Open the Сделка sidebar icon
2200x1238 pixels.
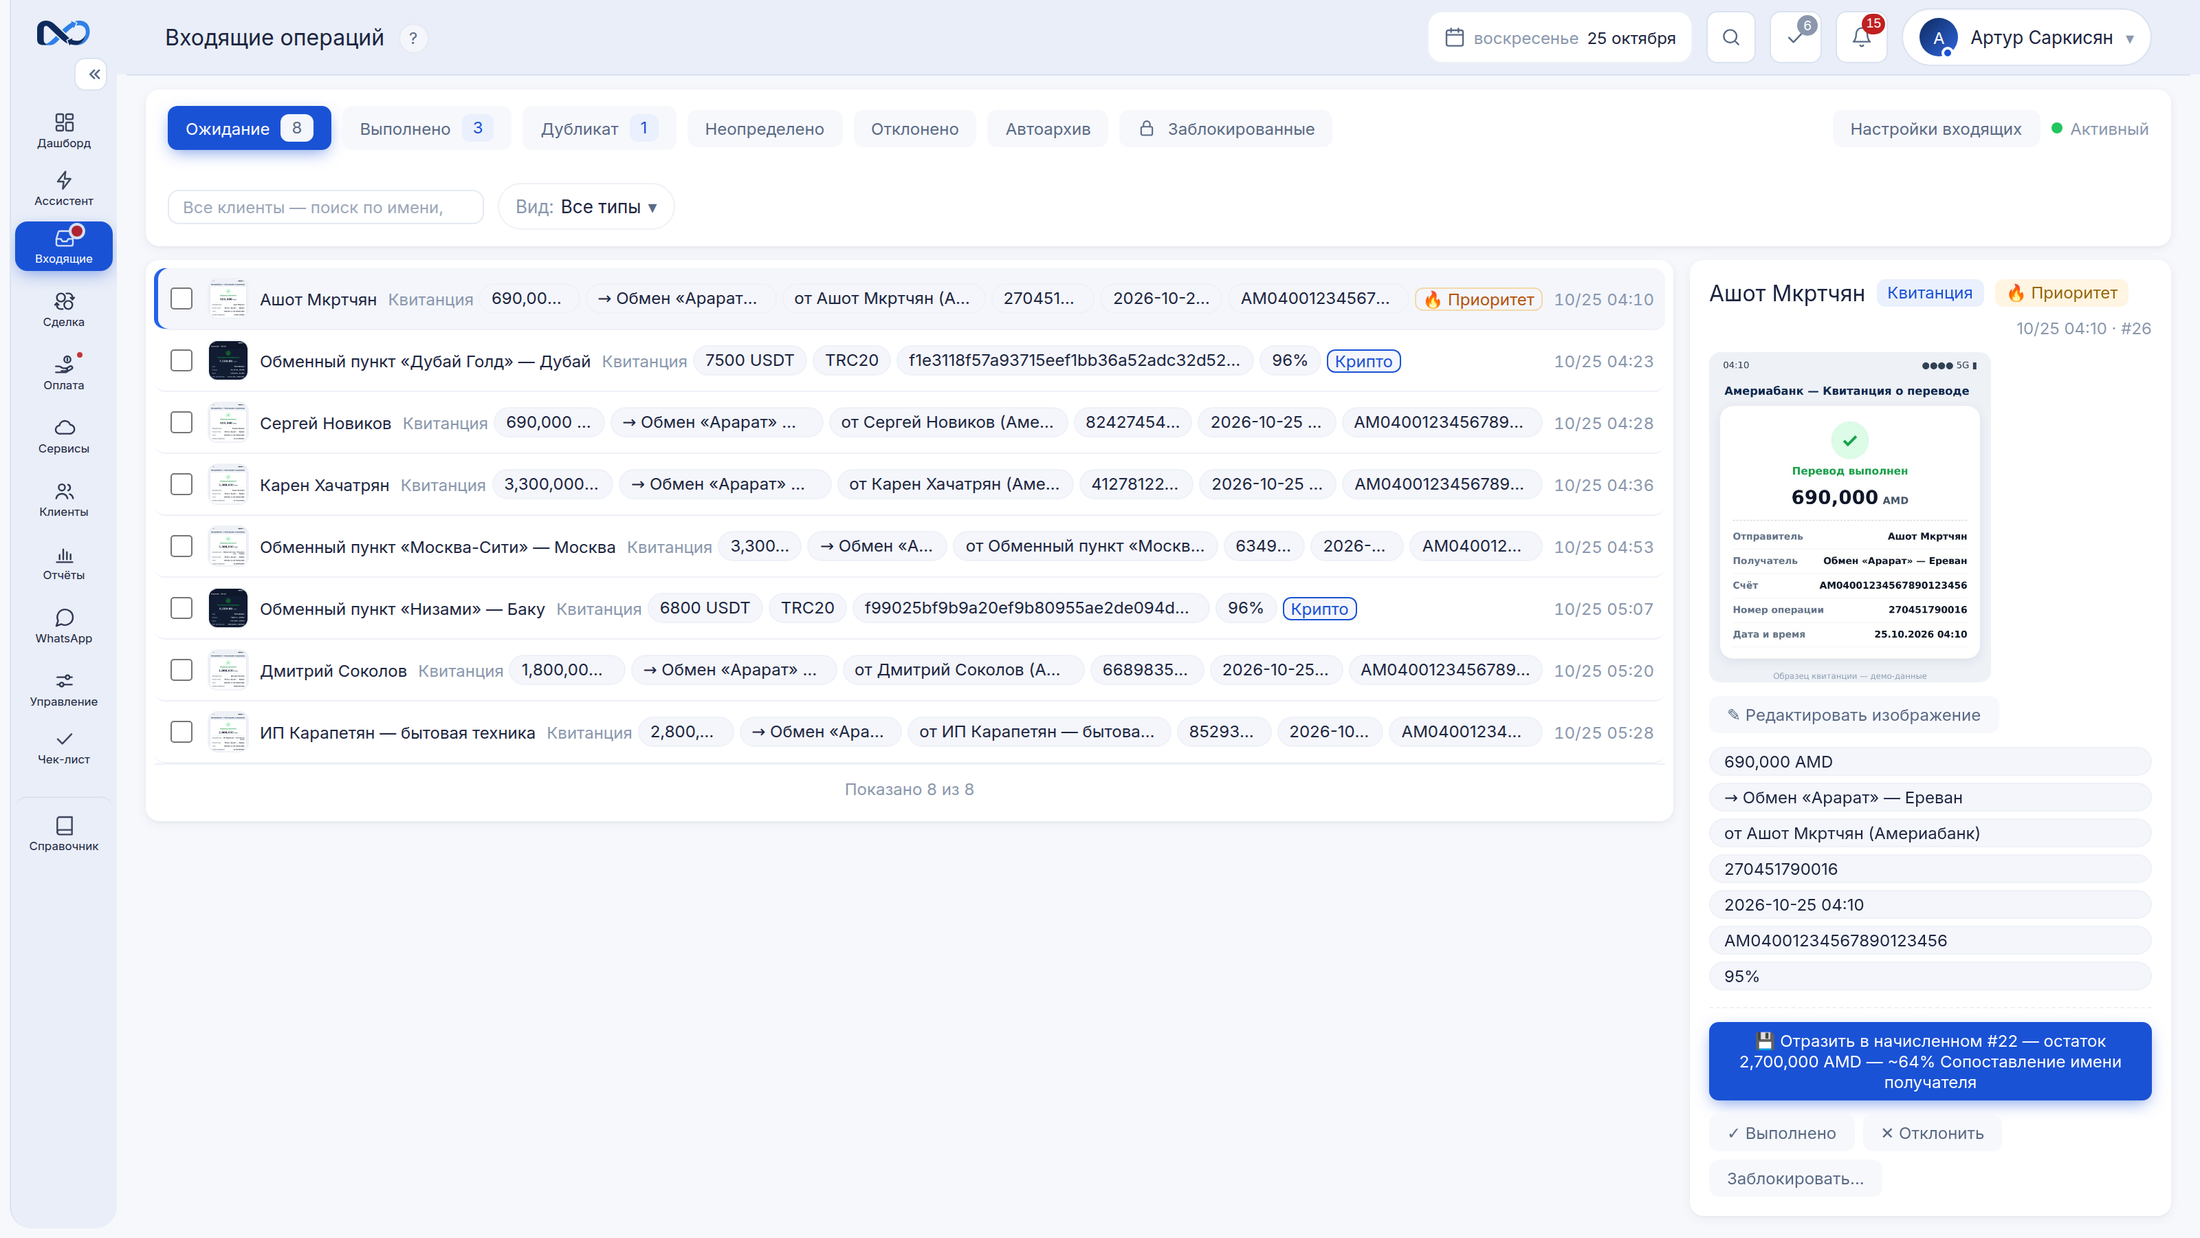(64, 309)
